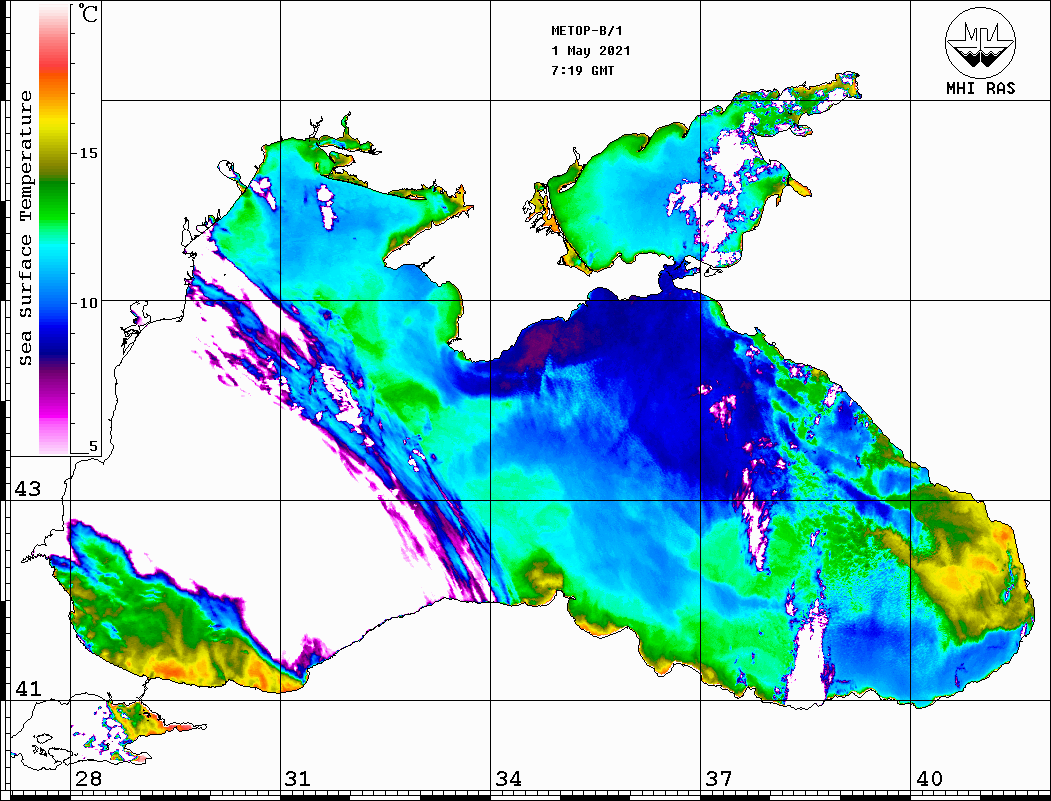
Task: Click longitude label '34'
Action: pyautogui.click(x=509, y=778)
